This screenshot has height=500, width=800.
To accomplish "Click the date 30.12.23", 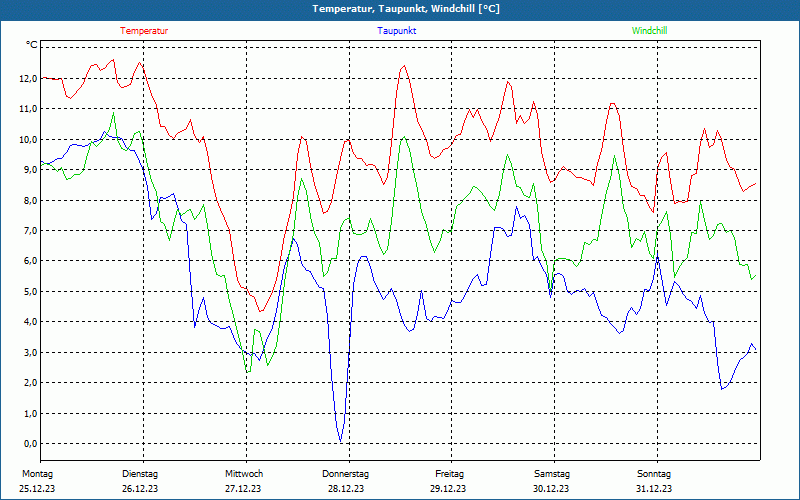I will coord(551,489).
